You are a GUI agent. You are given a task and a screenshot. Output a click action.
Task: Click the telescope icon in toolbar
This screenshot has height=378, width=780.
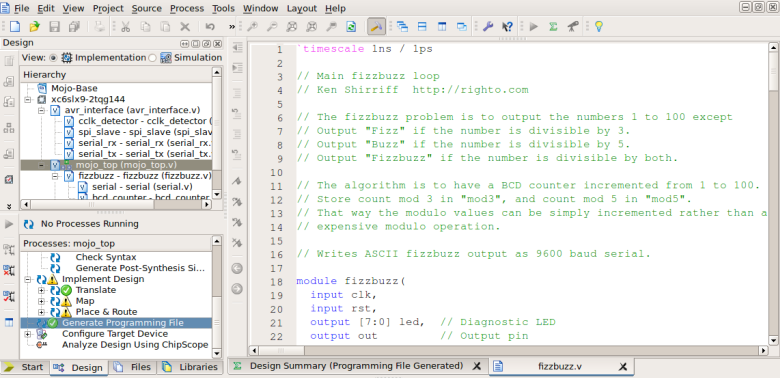tap(573, 26)
